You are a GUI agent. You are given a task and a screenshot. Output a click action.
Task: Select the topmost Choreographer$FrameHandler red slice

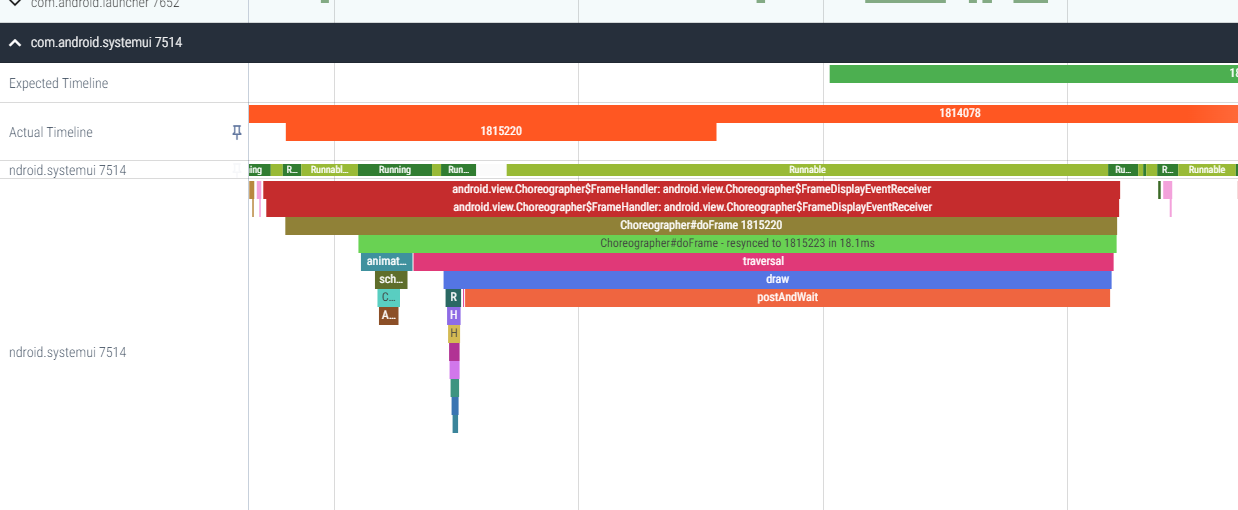[x=691, y=189]
